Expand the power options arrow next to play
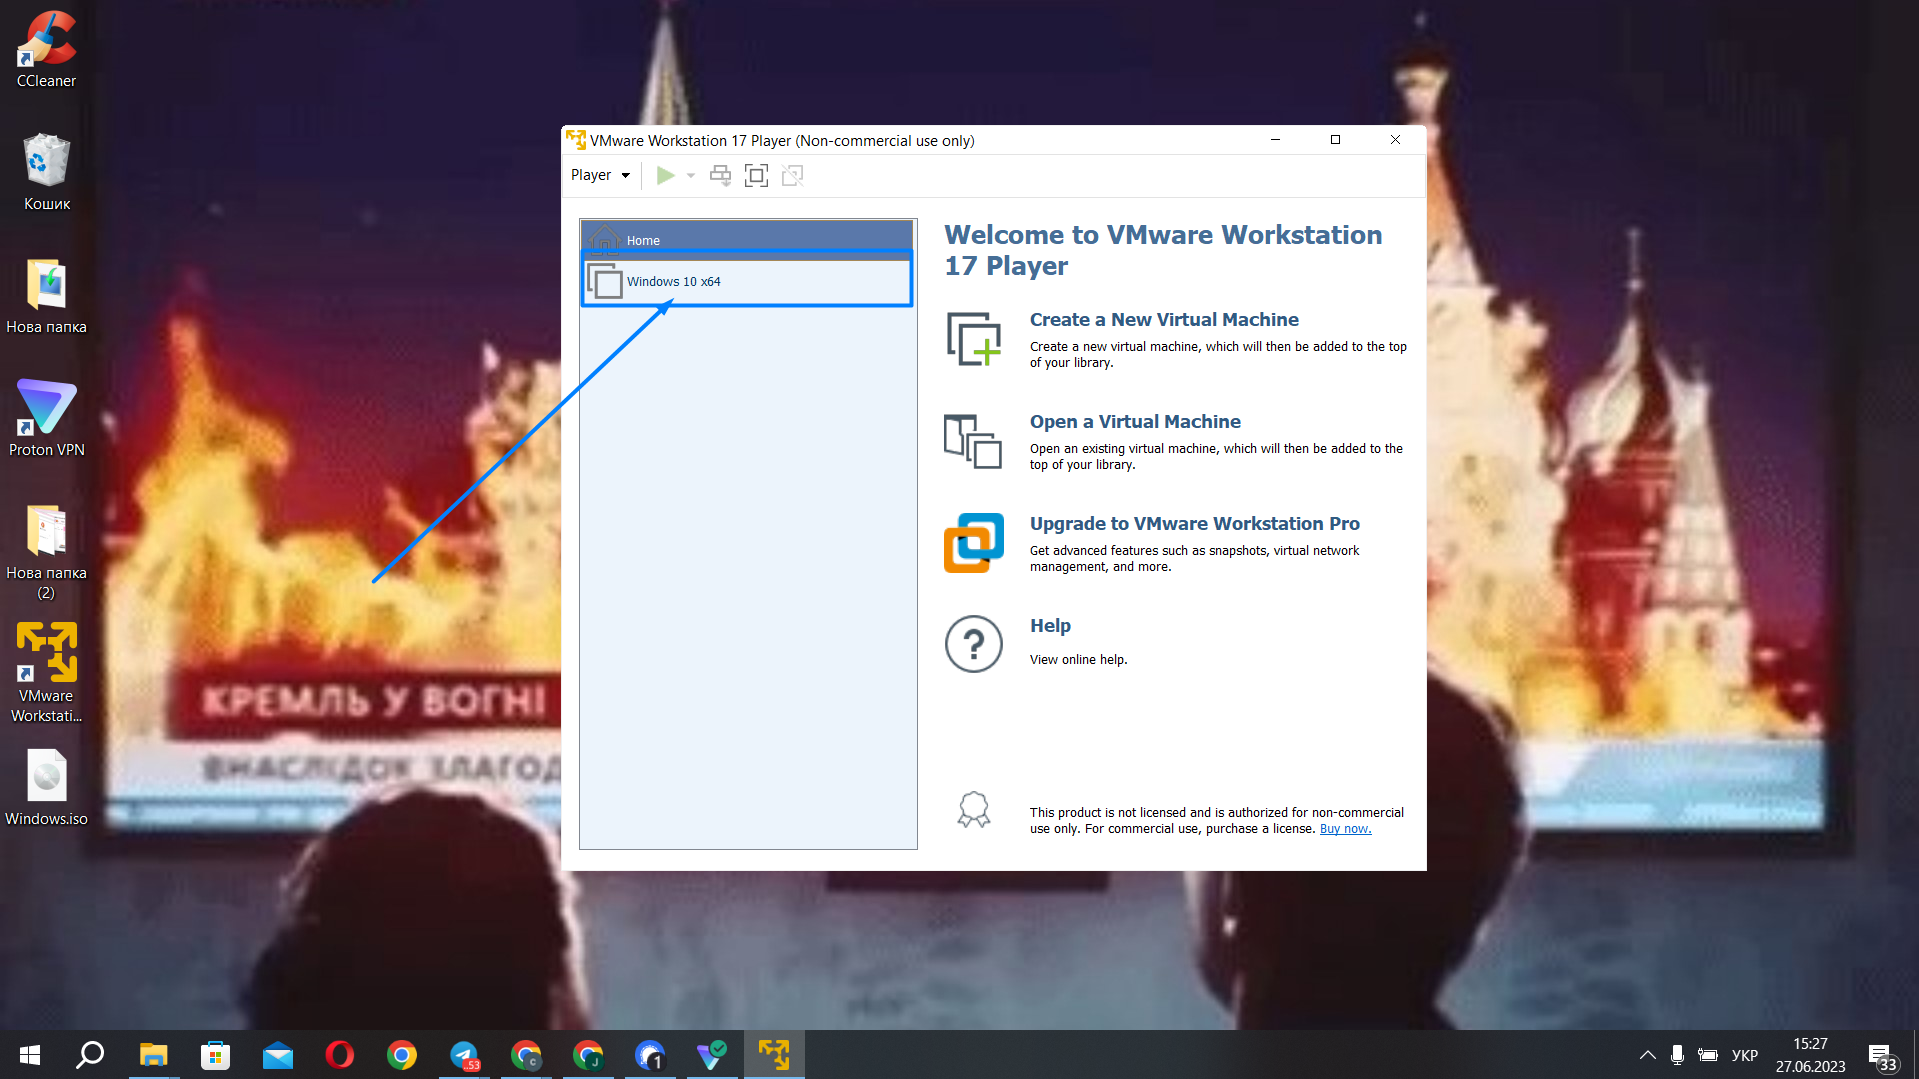This screenshot has width=1919, height=1079. click(690, 176)
